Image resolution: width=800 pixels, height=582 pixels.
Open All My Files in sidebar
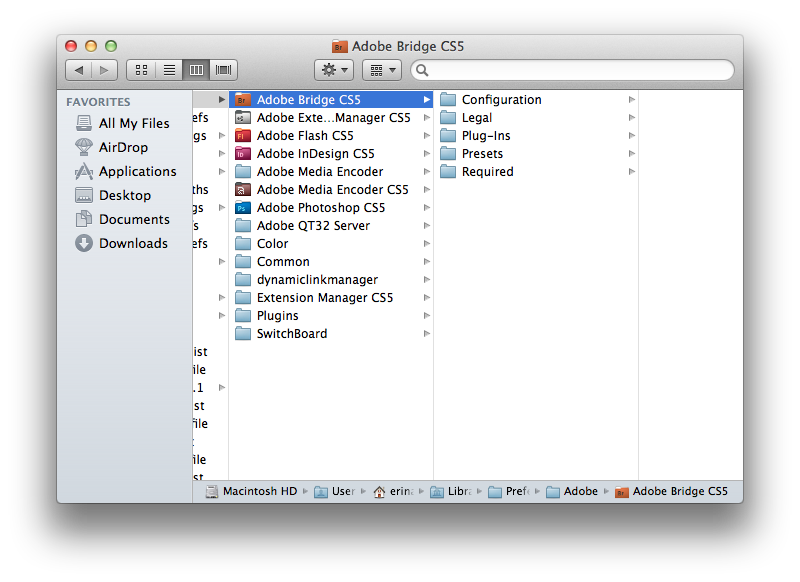pyautogui.click(x=122, y=123)
